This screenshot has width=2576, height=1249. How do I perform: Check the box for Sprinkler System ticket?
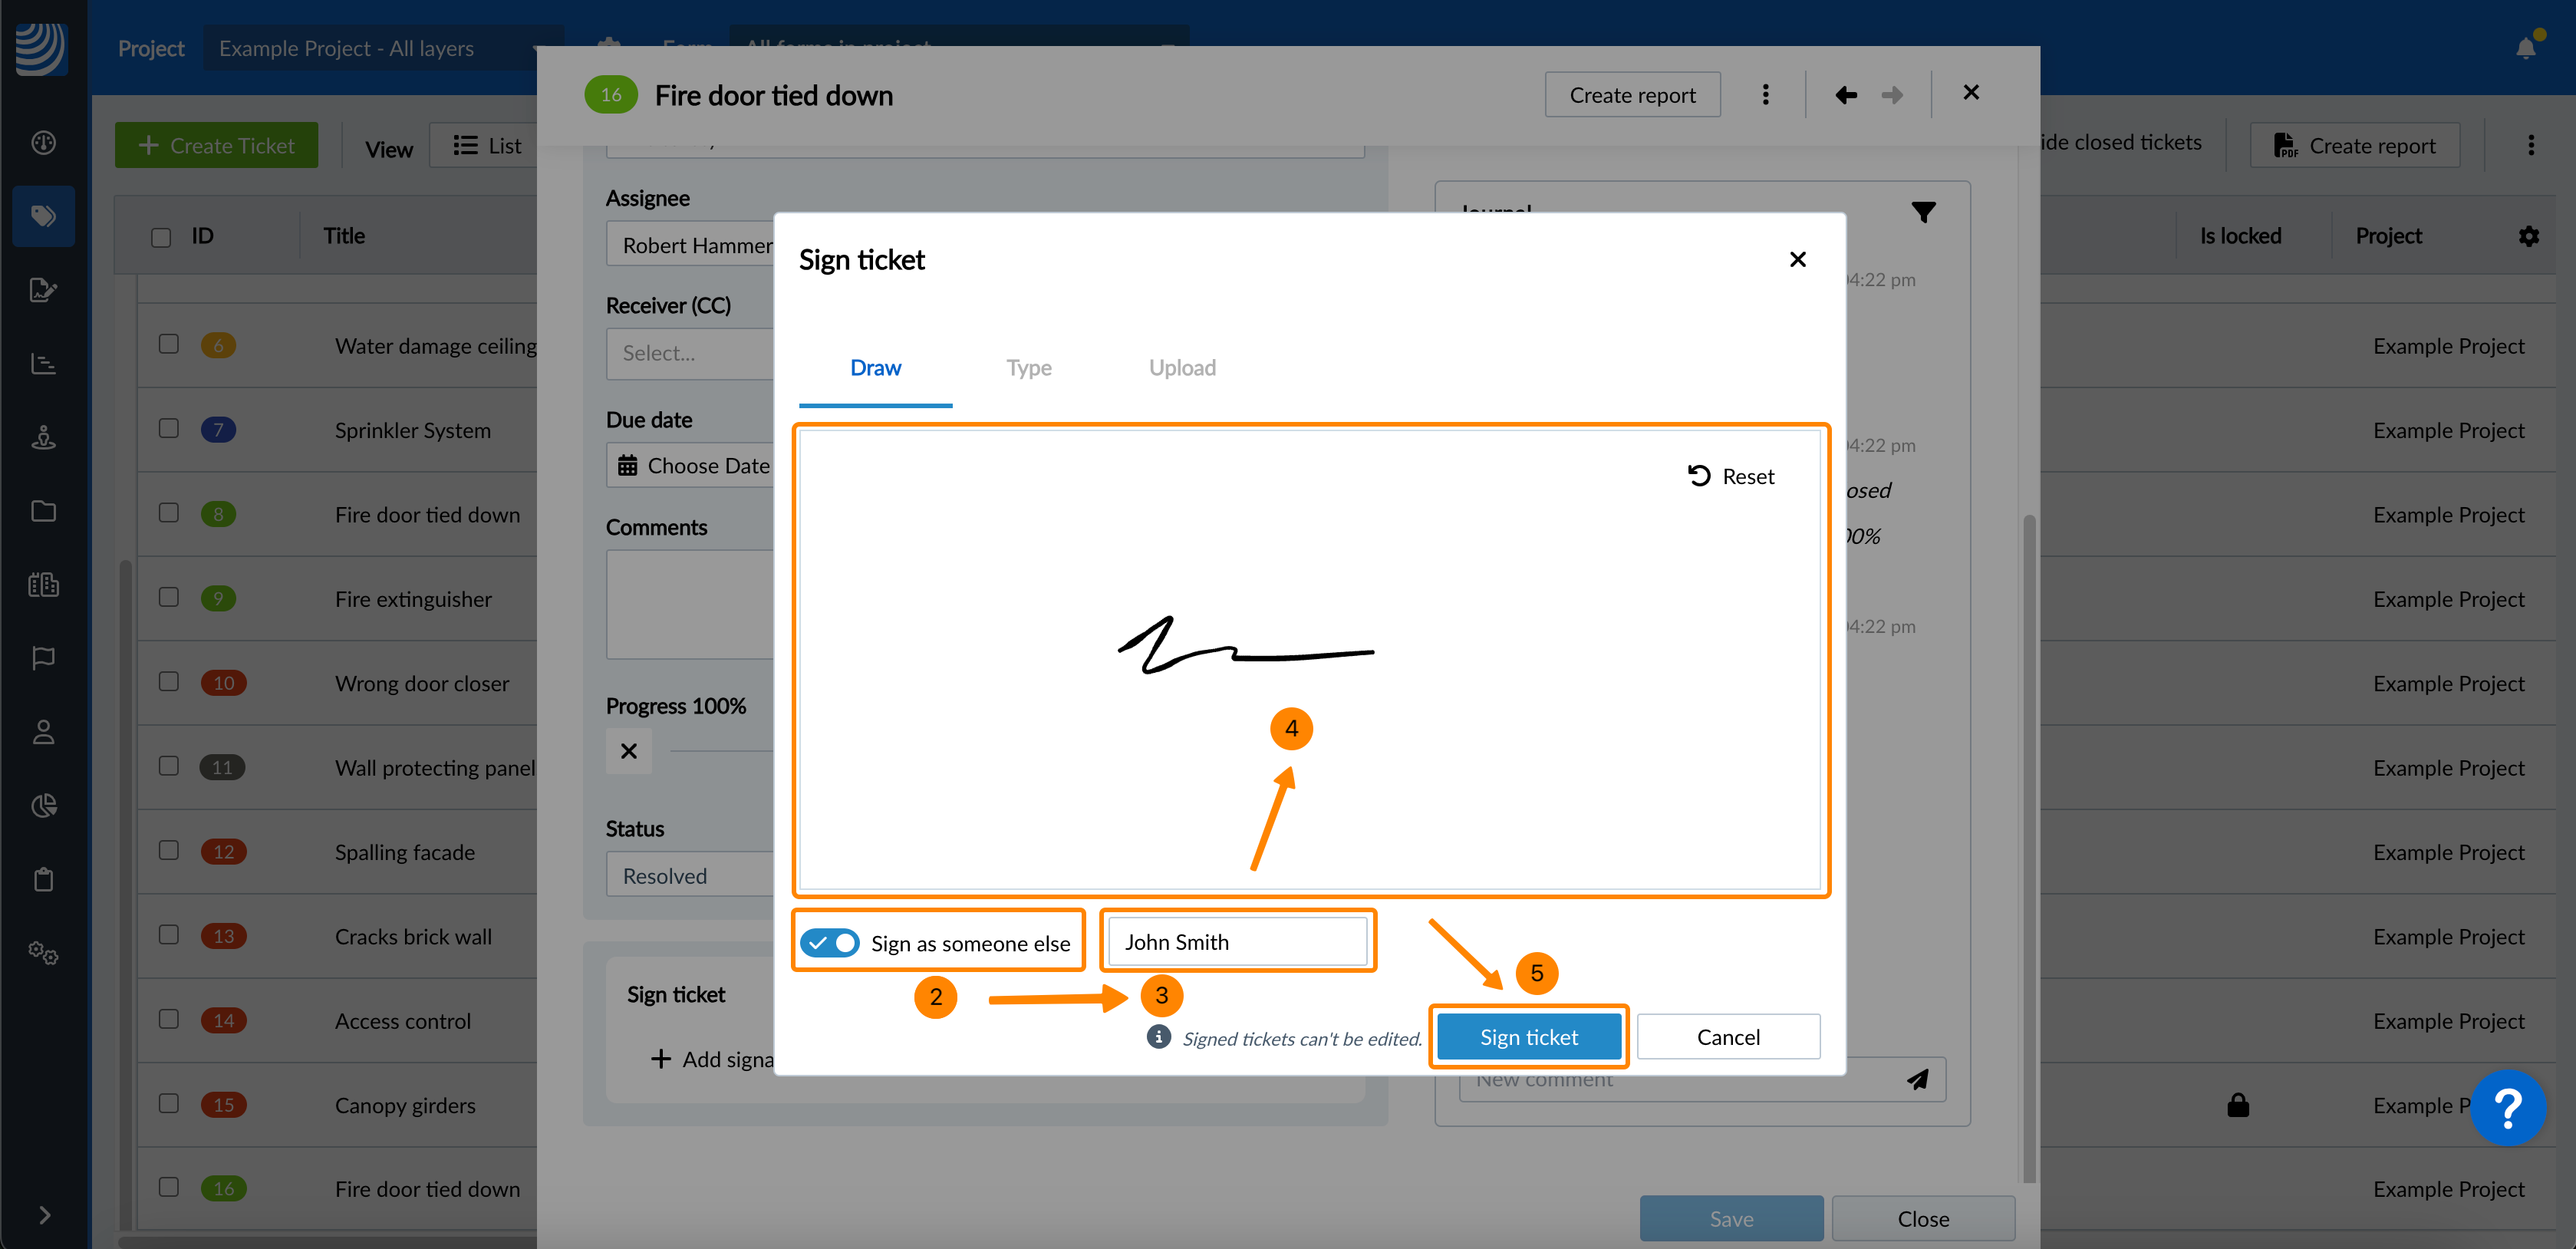169,429
